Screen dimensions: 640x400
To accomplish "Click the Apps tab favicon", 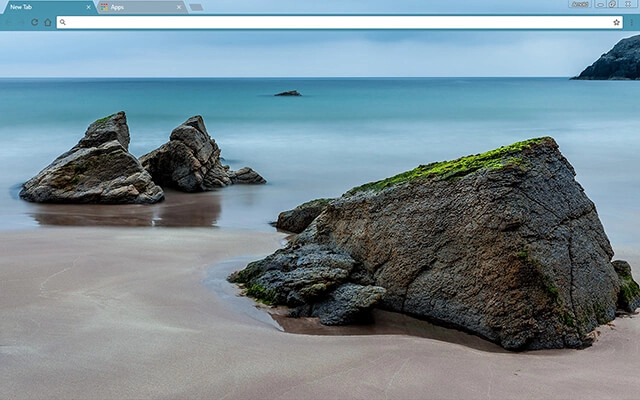I will tap(104, 7).
